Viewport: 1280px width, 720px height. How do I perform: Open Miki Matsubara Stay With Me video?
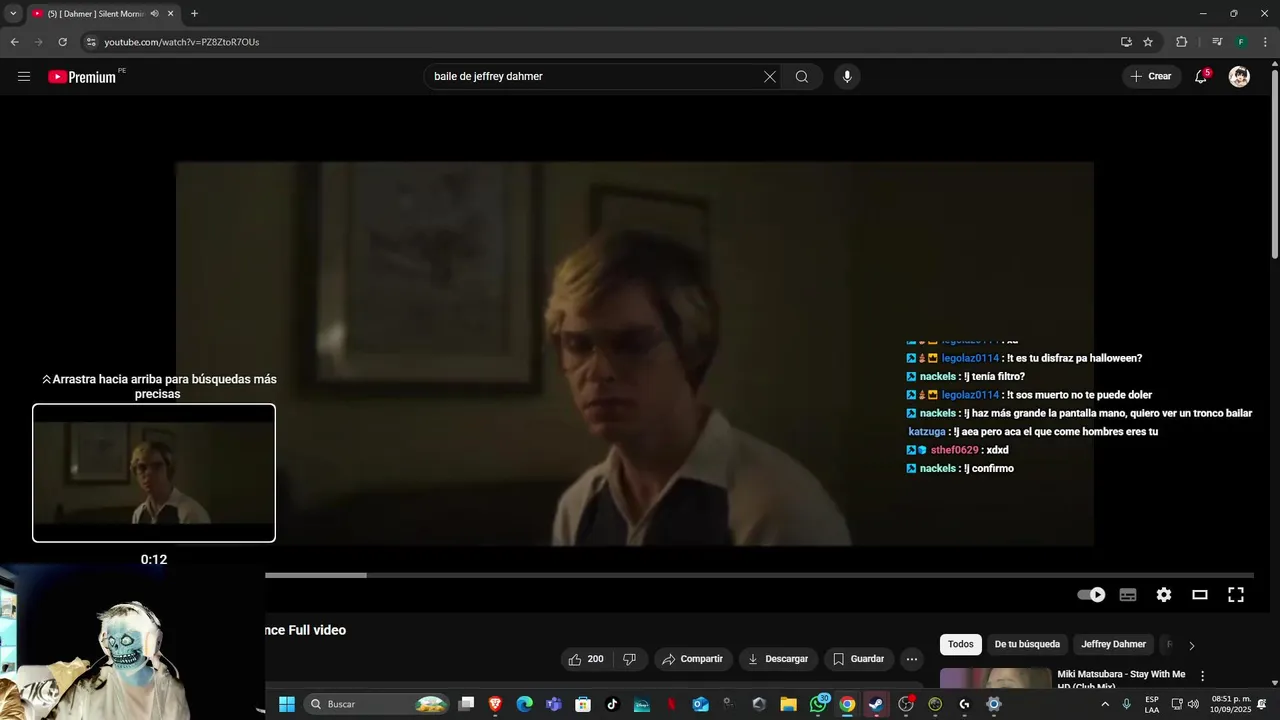point(1121,679)
